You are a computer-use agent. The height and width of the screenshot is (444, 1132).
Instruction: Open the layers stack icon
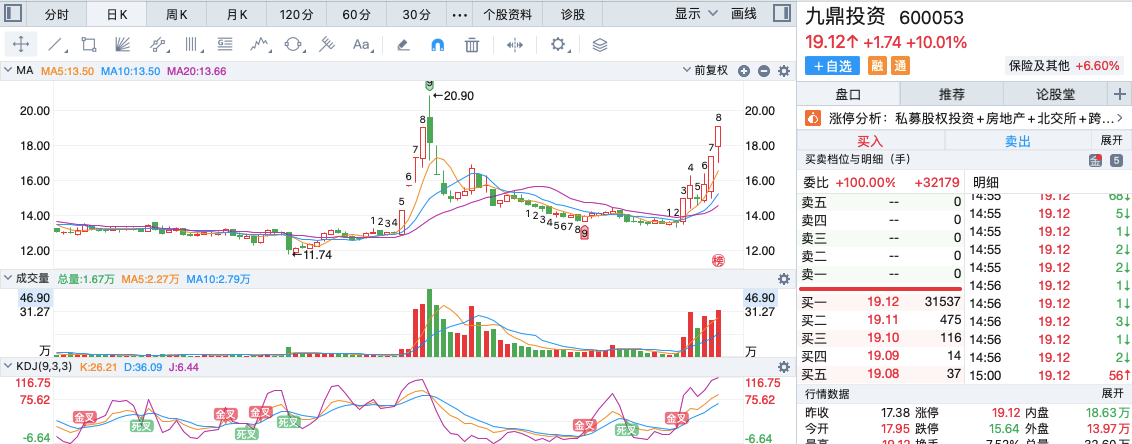[600, 45]
